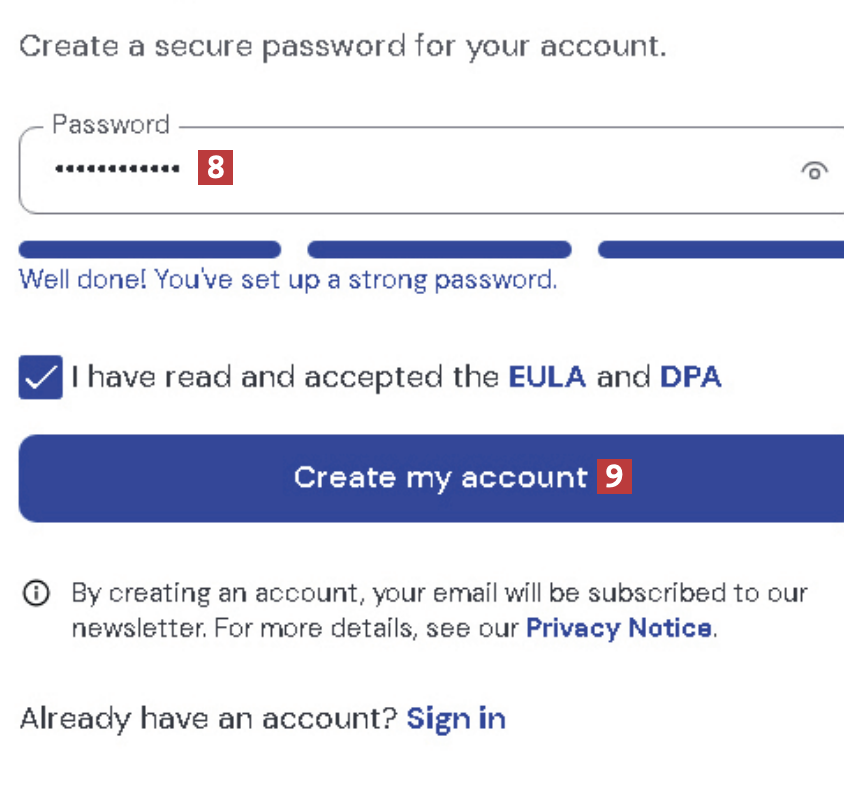Click the 'Password' field label

click(110, 125)
